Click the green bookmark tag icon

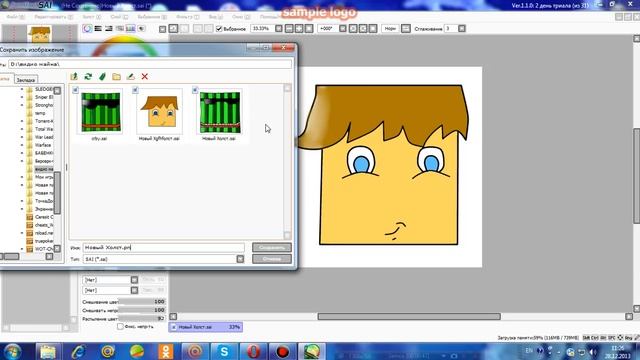102,76
